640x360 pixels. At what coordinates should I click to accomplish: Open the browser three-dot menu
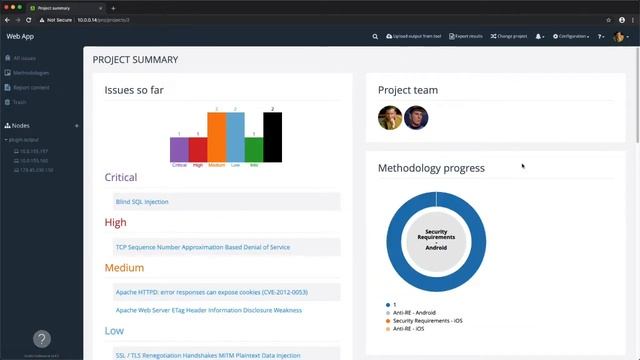pos(633,20)
